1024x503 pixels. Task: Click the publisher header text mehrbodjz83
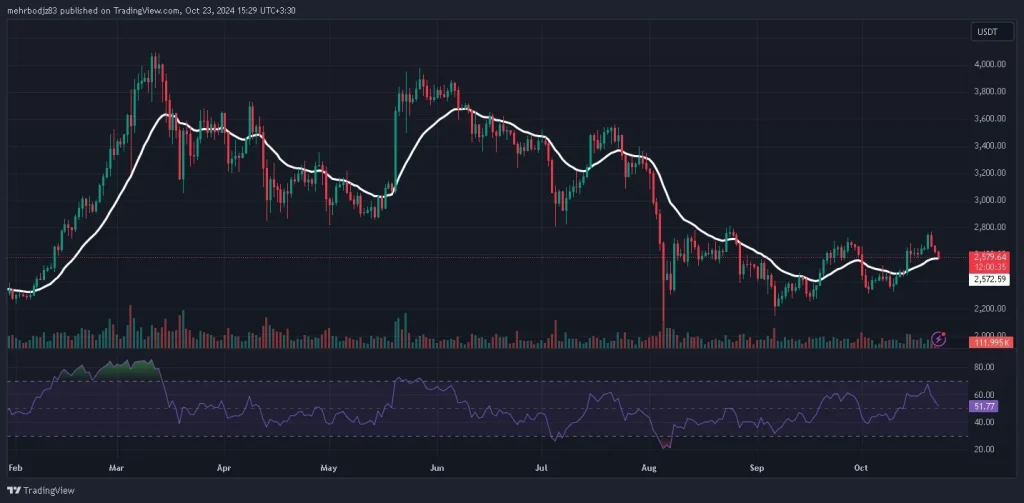coord(36,10)
